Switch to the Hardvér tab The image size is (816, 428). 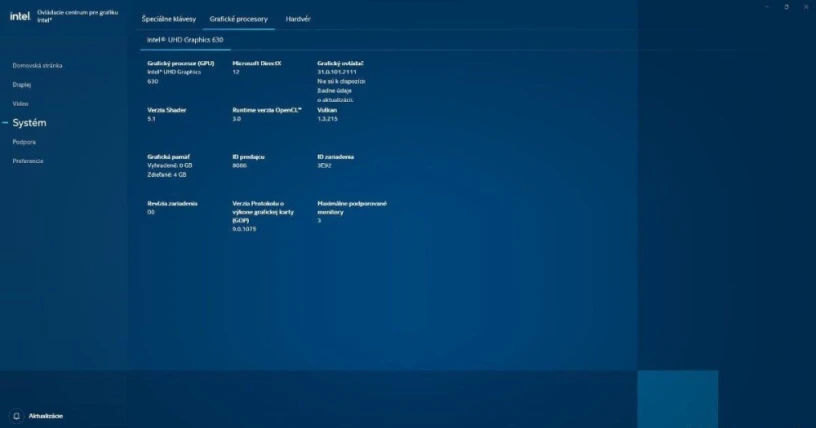[x=298, y=19]
